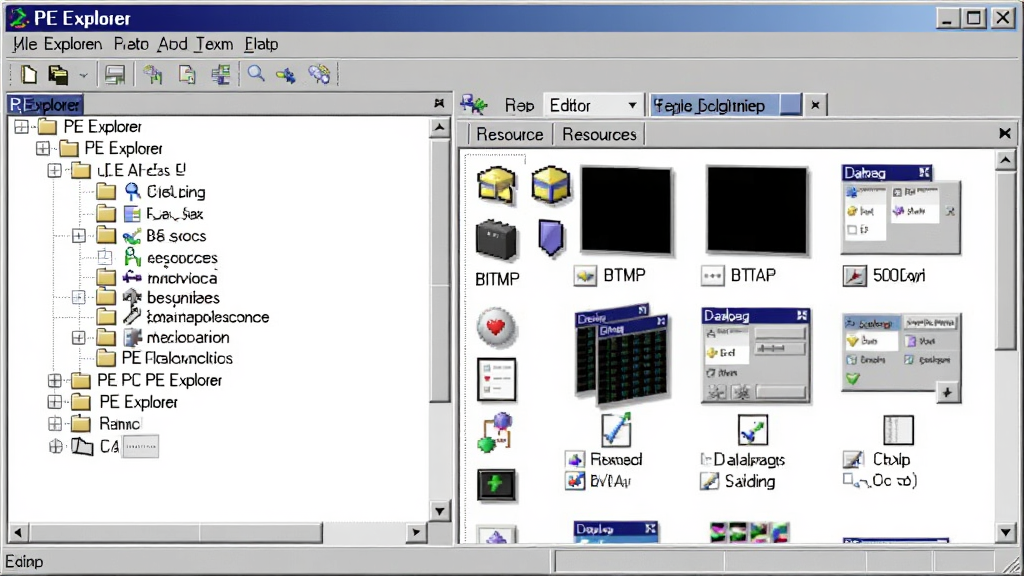
Task: Click the green plus icon
Action: [496, 485]
